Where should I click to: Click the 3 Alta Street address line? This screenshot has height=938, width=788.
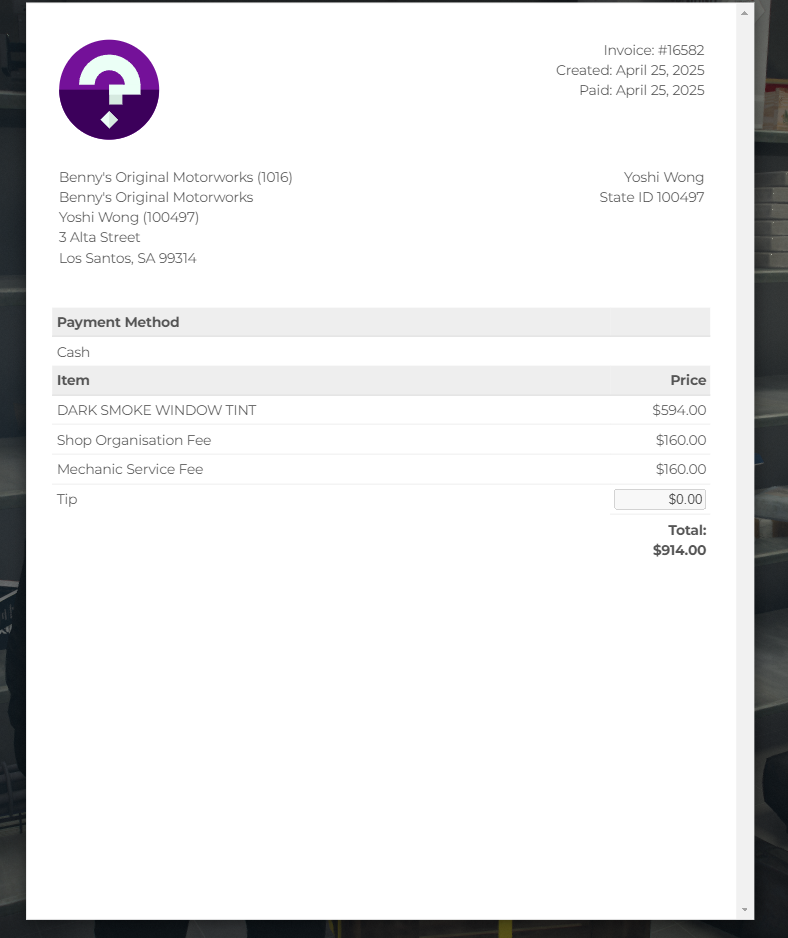point(99,237)
